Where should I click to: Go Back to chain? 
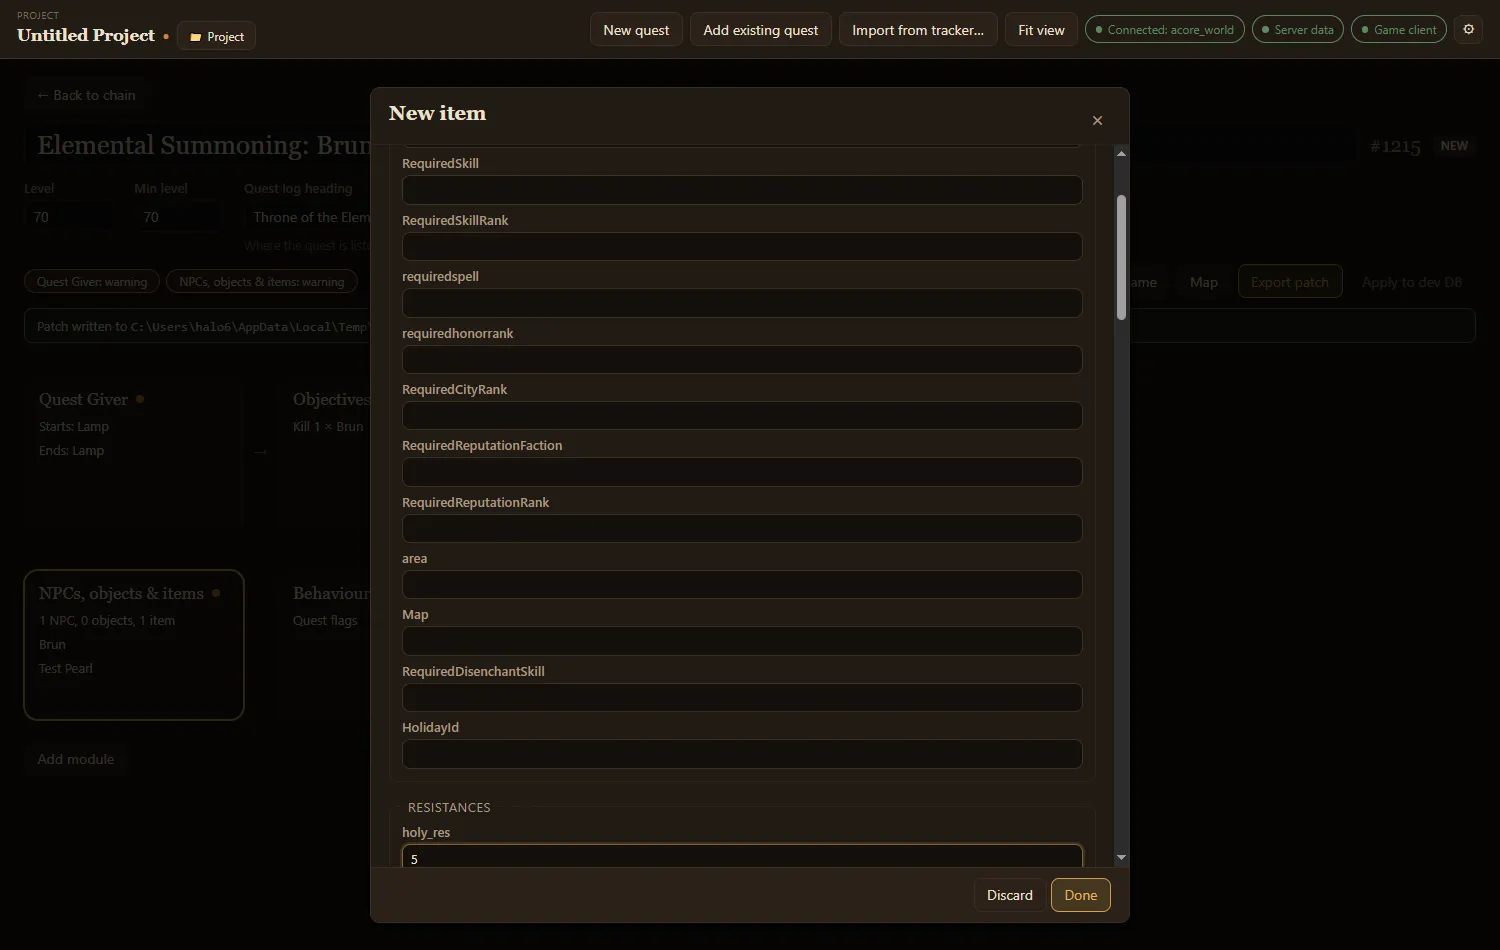86,95
